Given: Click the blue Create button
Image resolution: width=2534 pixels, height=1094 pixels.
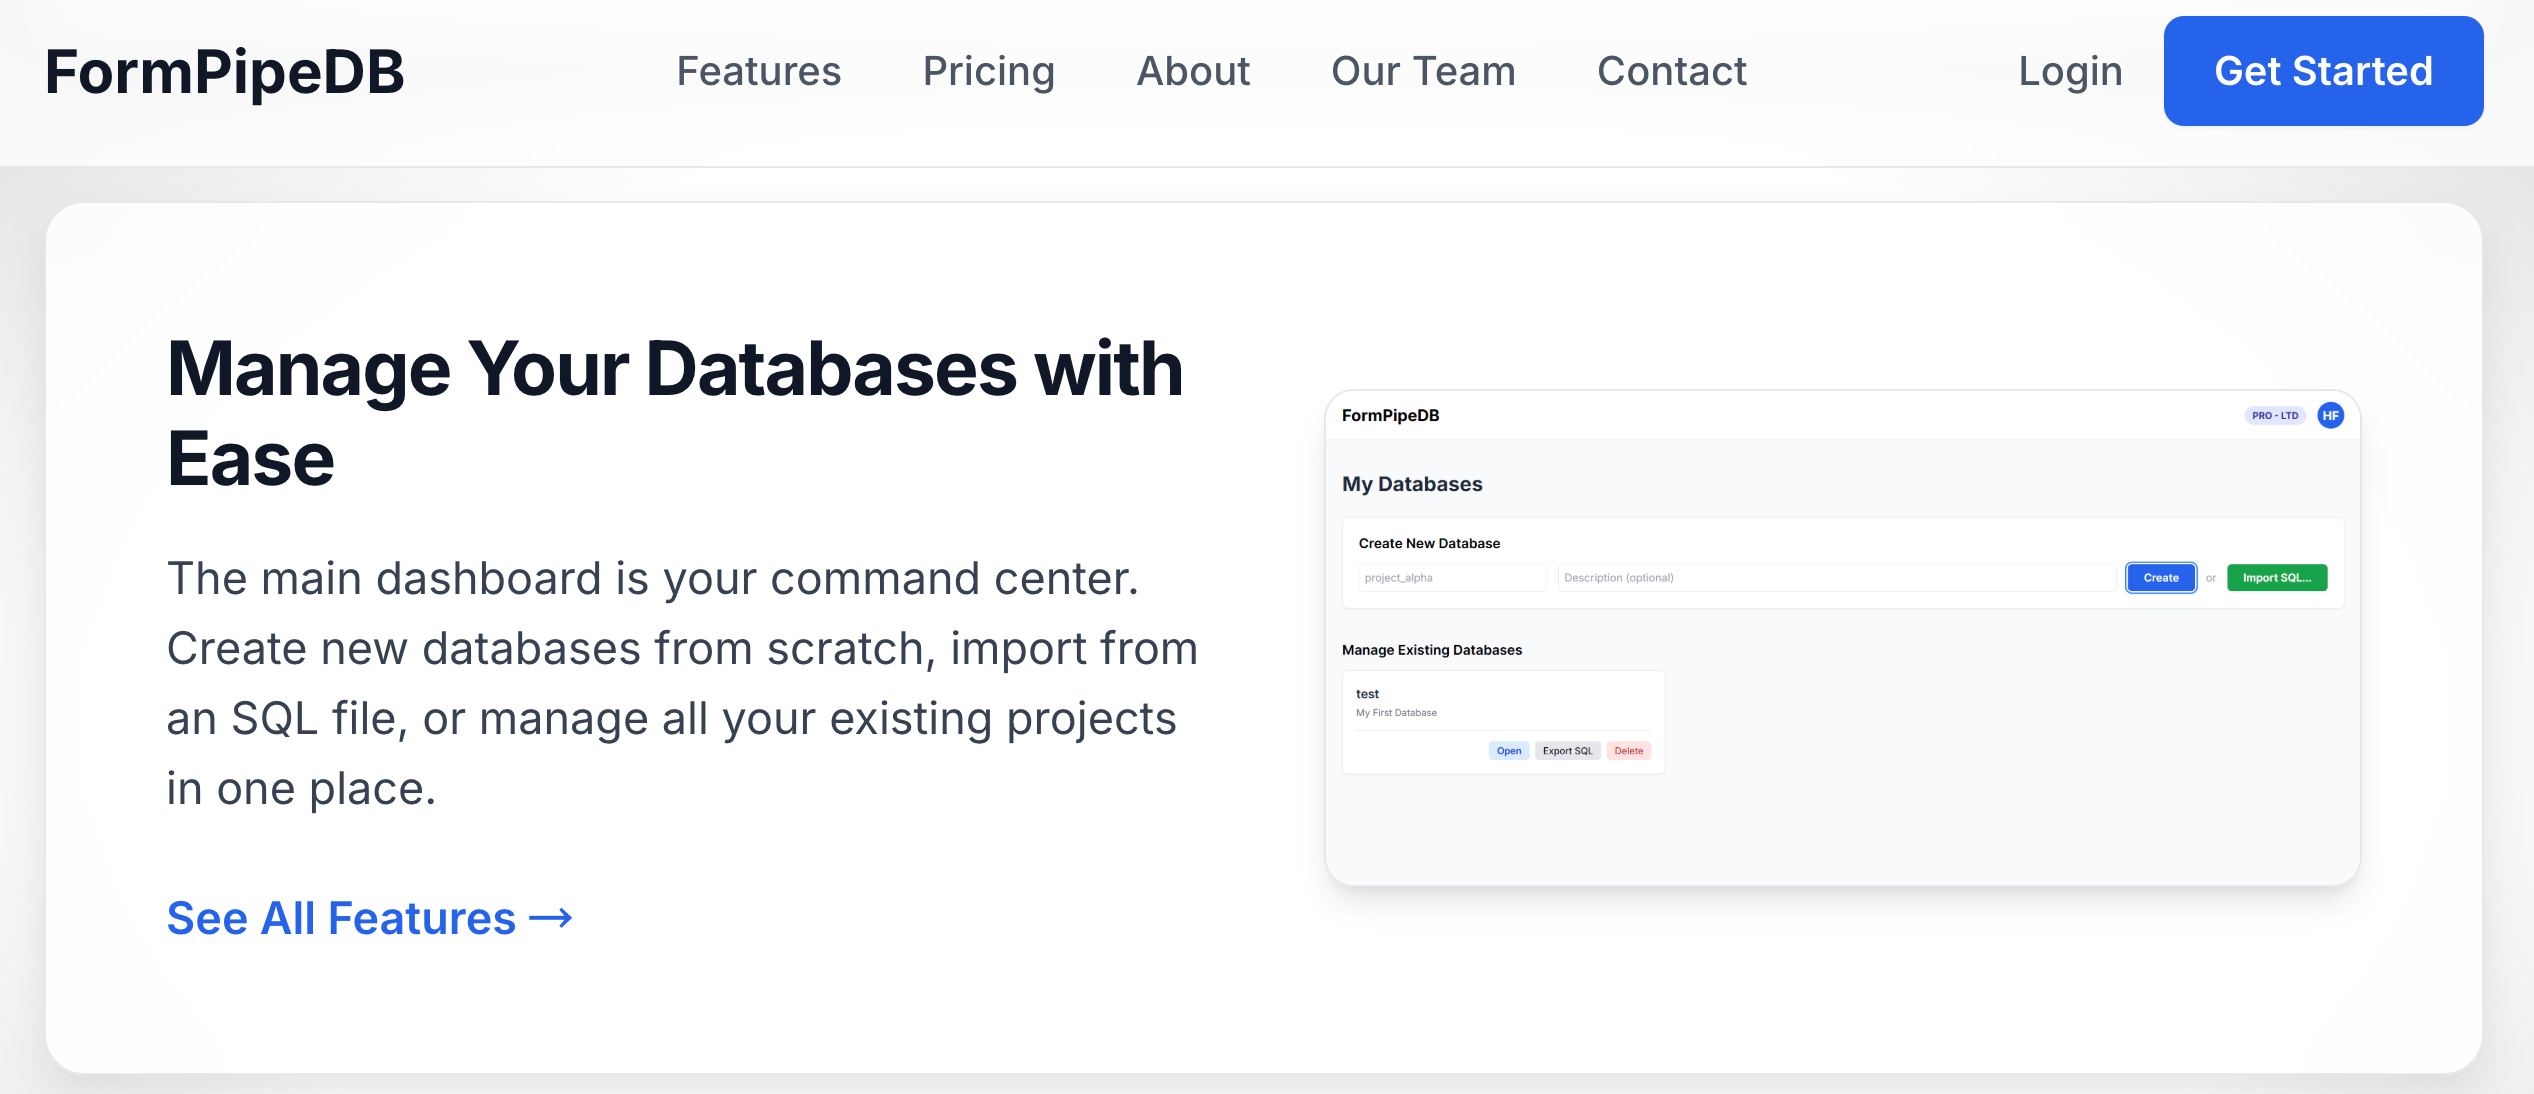Looking at the screenshot, I should (x=2160, y=578).
